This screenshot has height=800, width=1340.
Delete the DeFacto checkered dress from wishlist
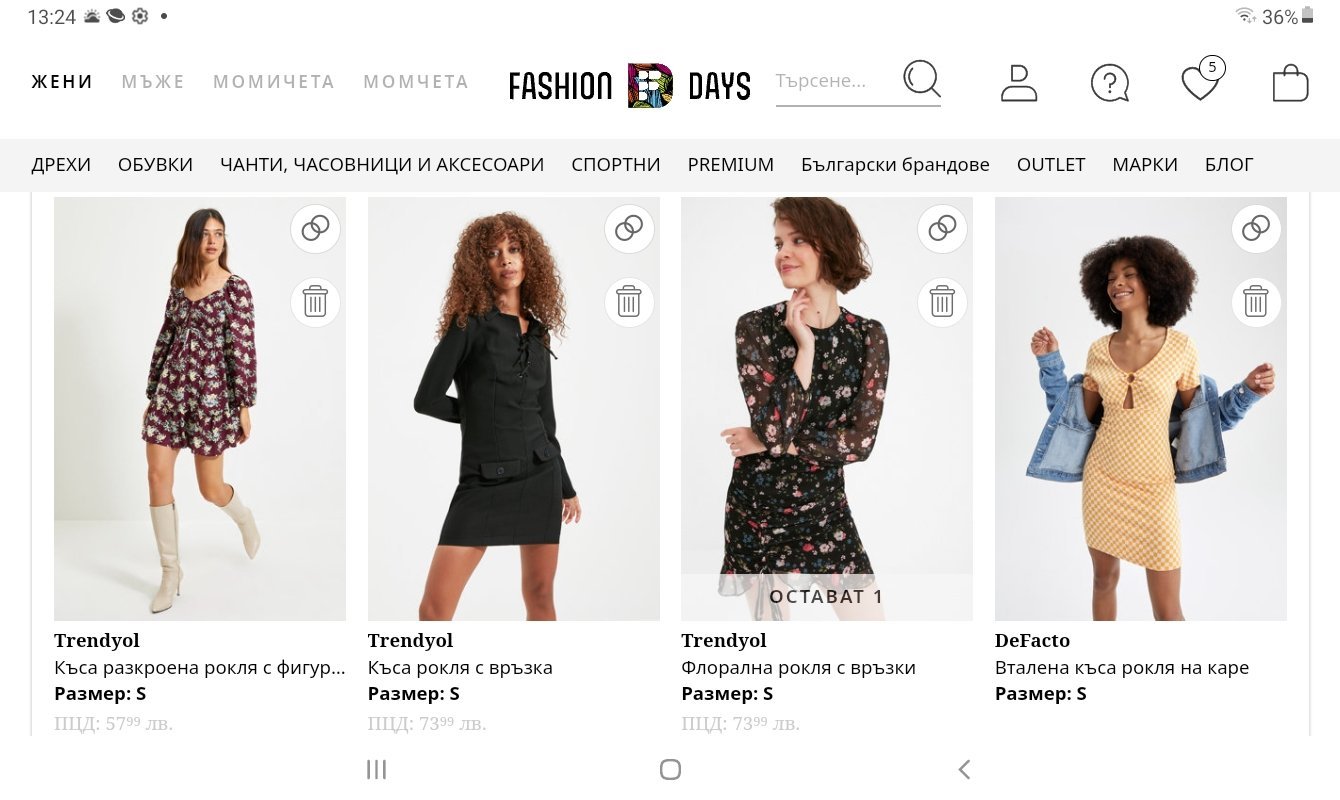pyautogui.click(x=1256, y=301)
